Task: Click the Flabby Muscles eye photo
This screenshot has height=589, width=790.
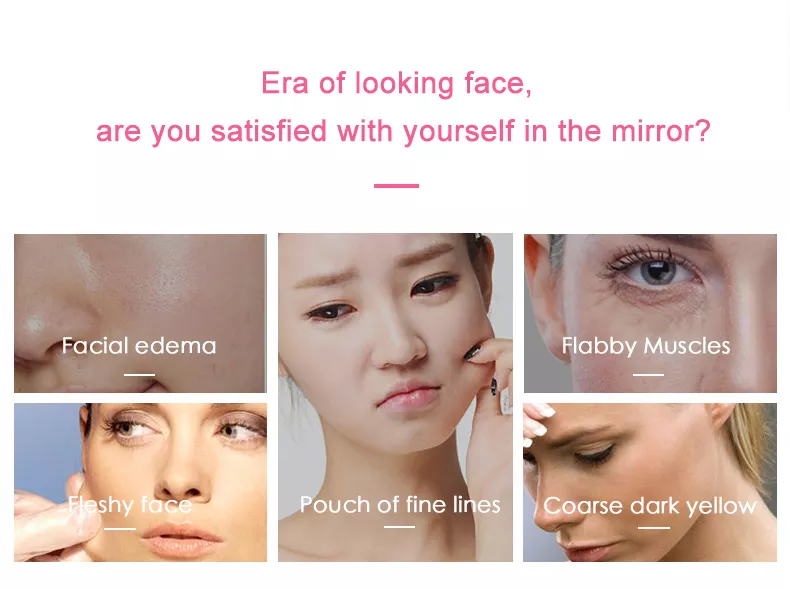Action: click(650, 313)
